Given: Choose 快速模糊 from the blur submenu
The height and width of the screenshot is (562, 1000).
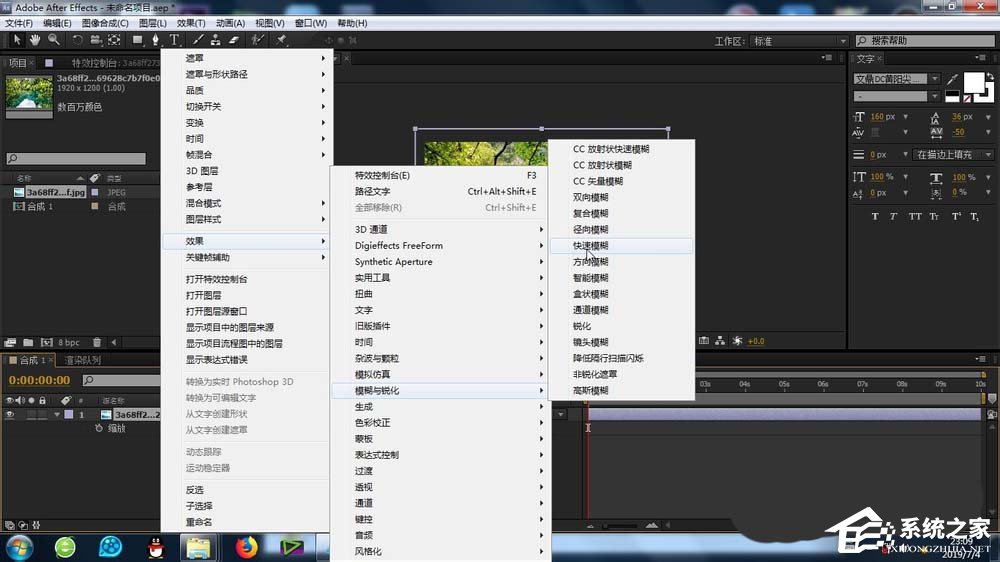Looking at the screenshot, I should 590,246.
